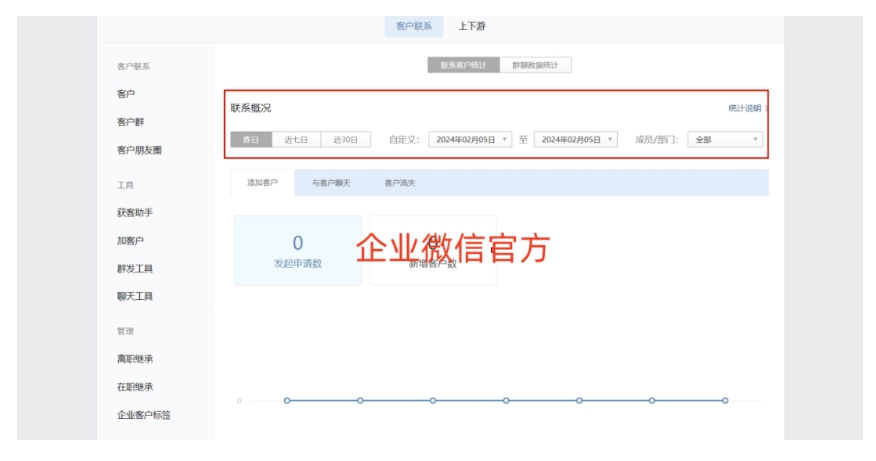Click the 自定义 label
This screenshot has height=461, width=876.
point(404,140)
